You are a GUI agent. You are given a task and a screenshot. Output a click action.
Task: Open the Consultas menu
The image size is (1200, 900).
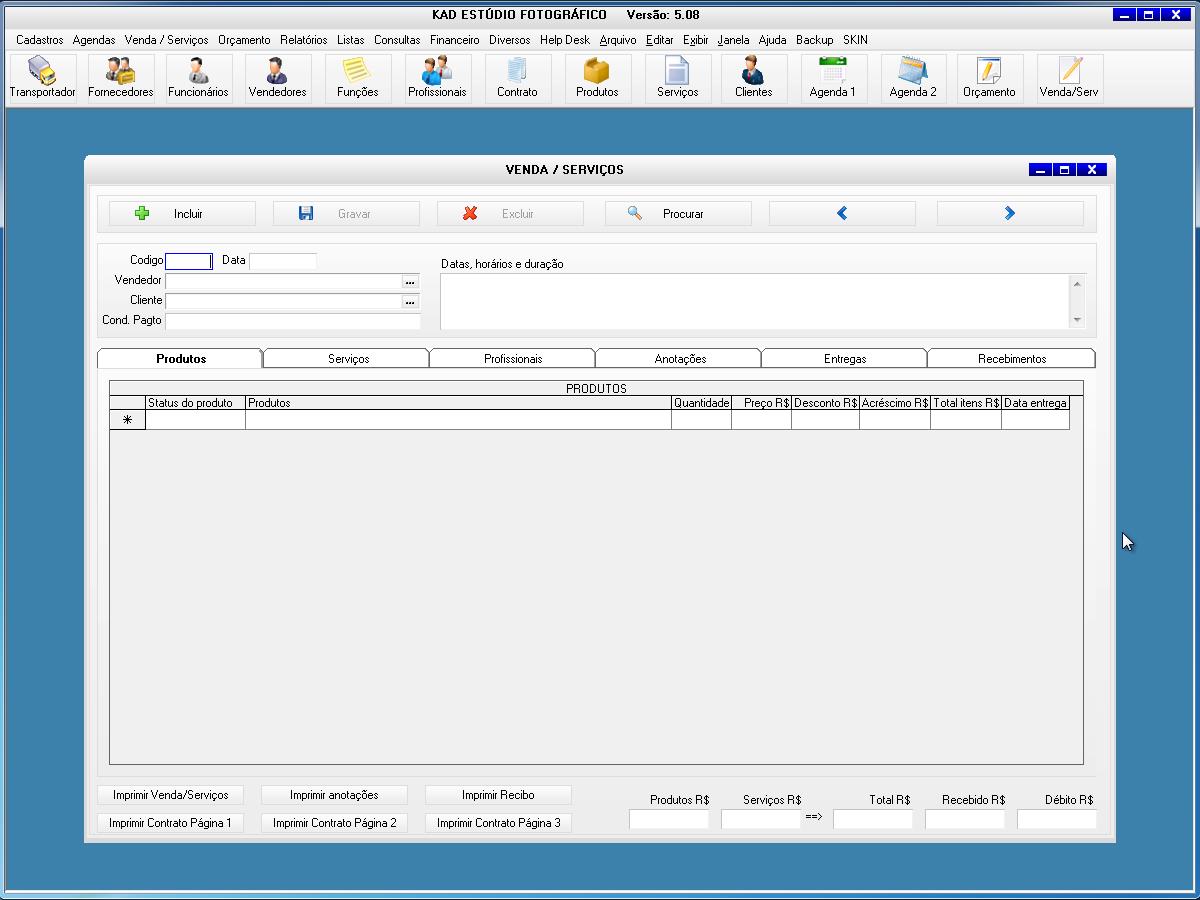click(397, 40)
